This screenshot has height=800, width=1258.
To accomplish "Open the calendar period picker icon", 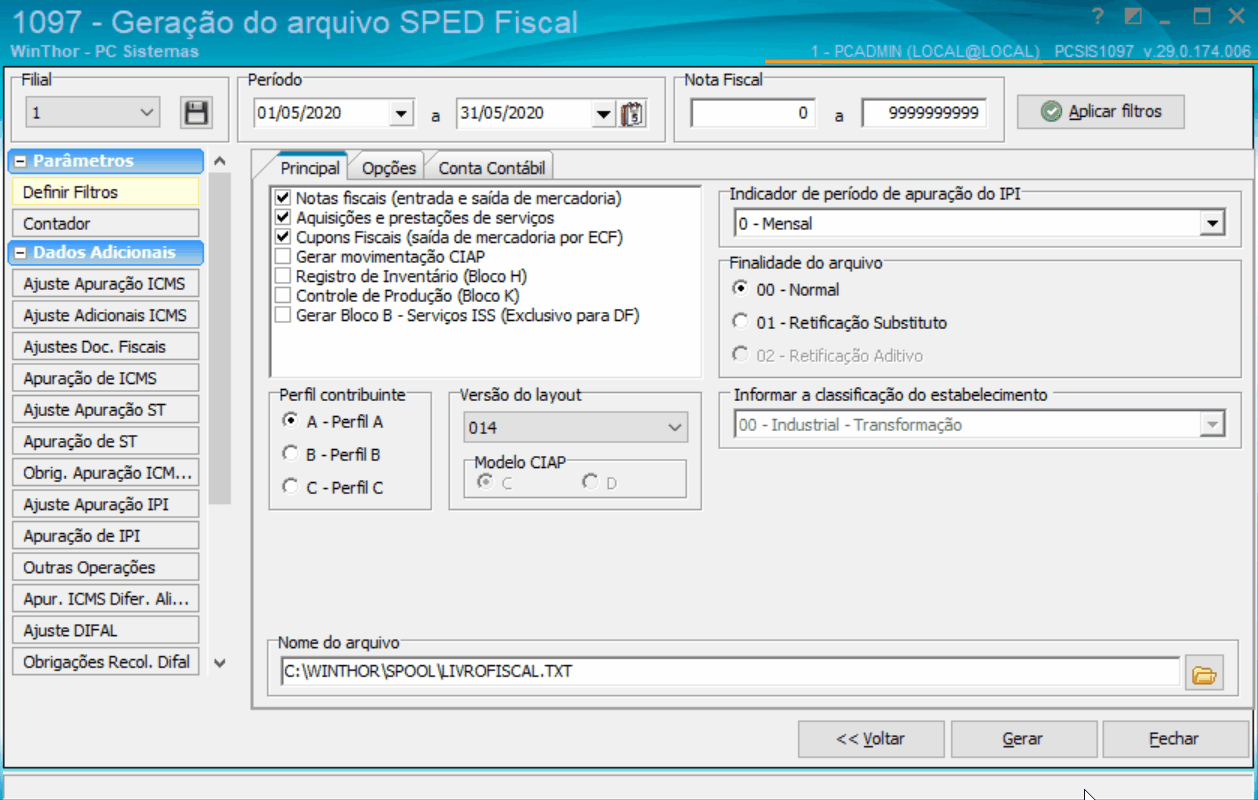I will pyautogui.click(x=632, y=114).
